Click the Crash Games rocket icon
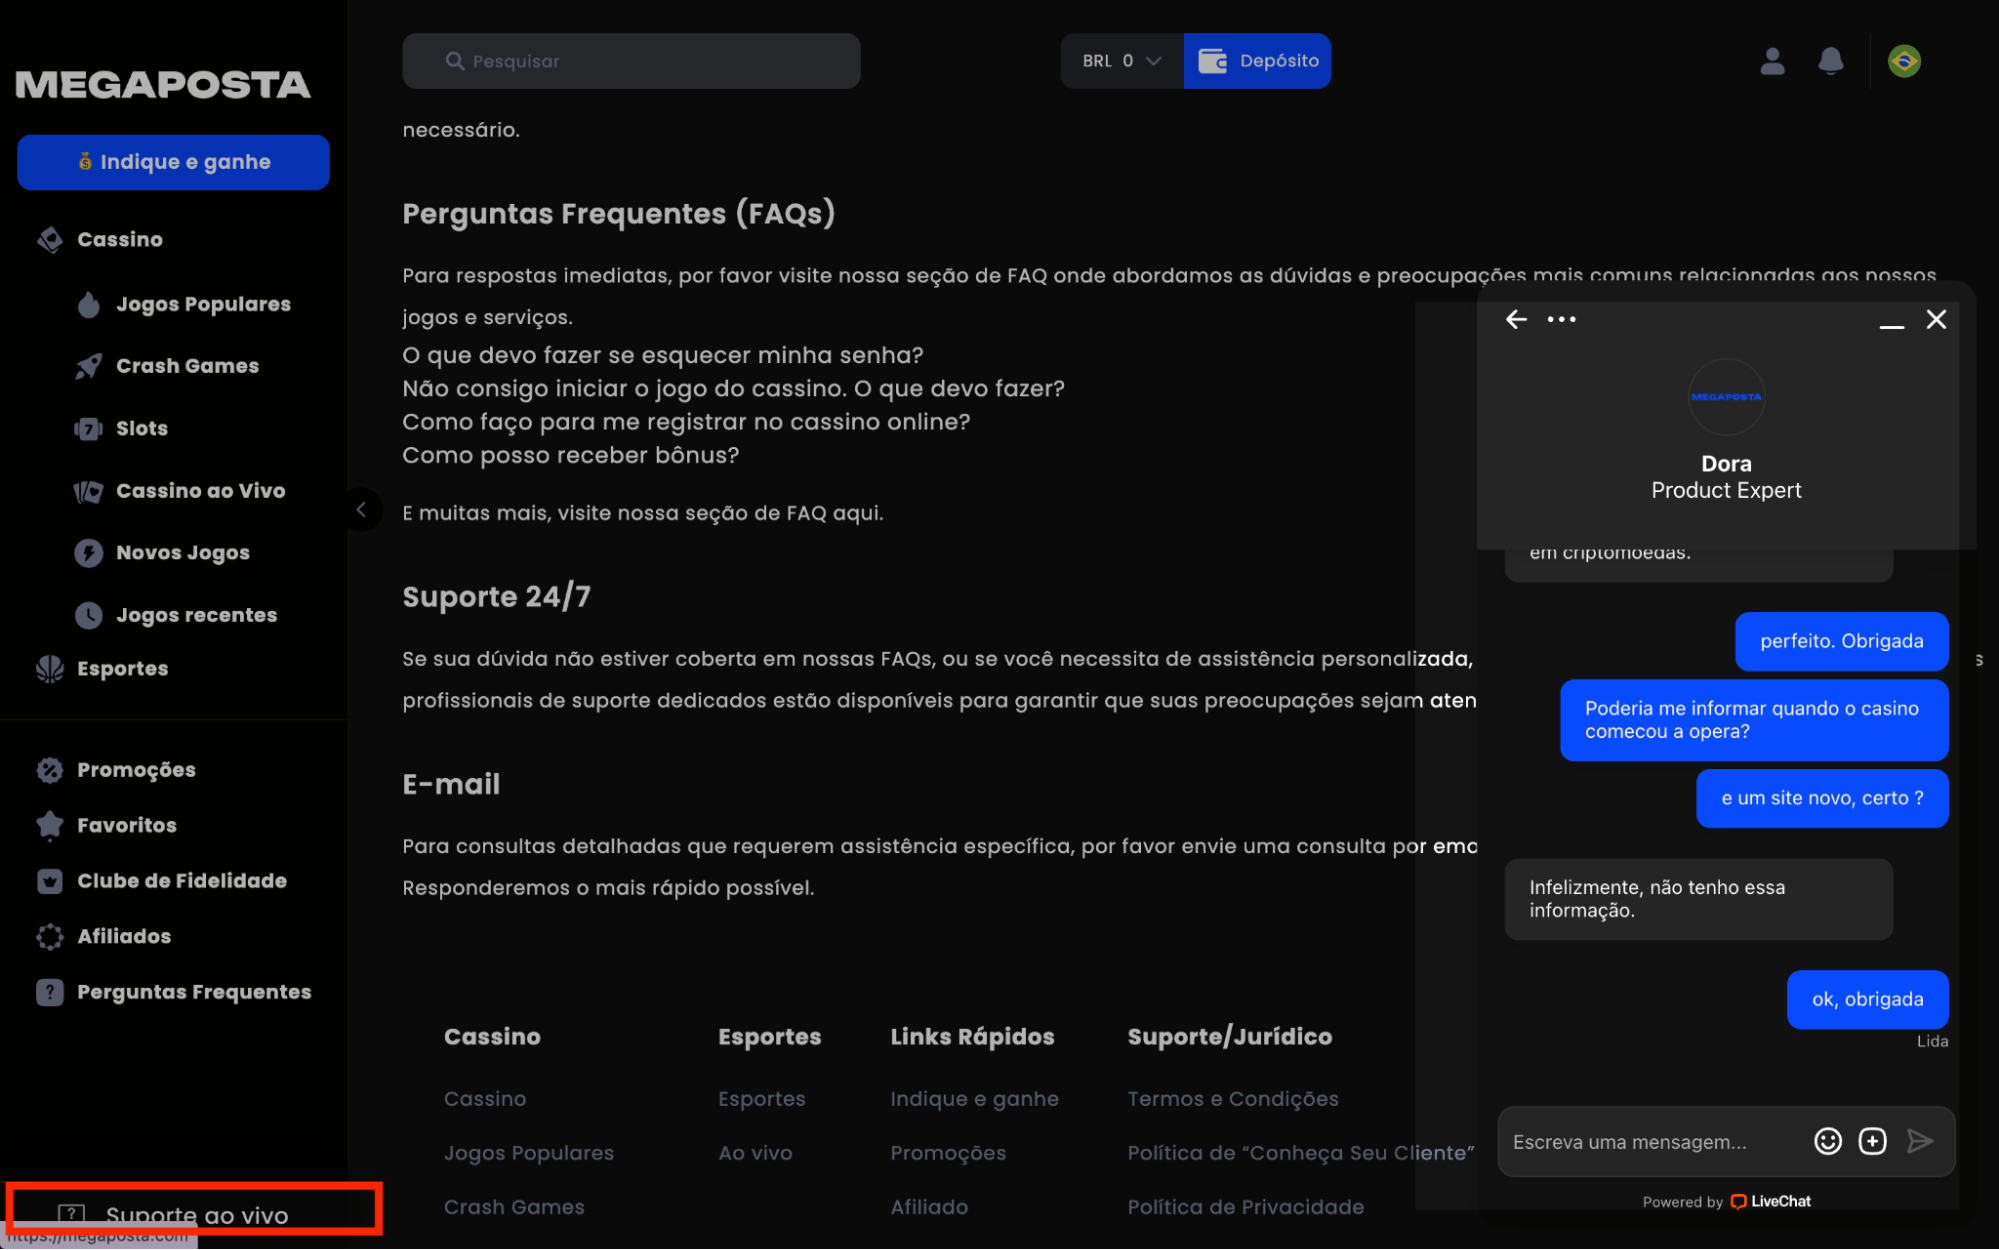 click(89, 366)
